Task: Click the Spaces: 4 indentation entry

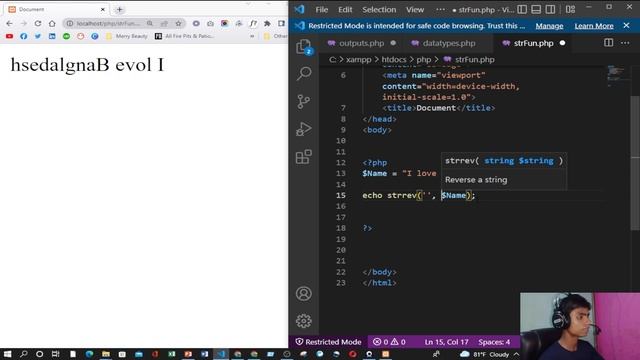Action: click(x=494, y=342)
